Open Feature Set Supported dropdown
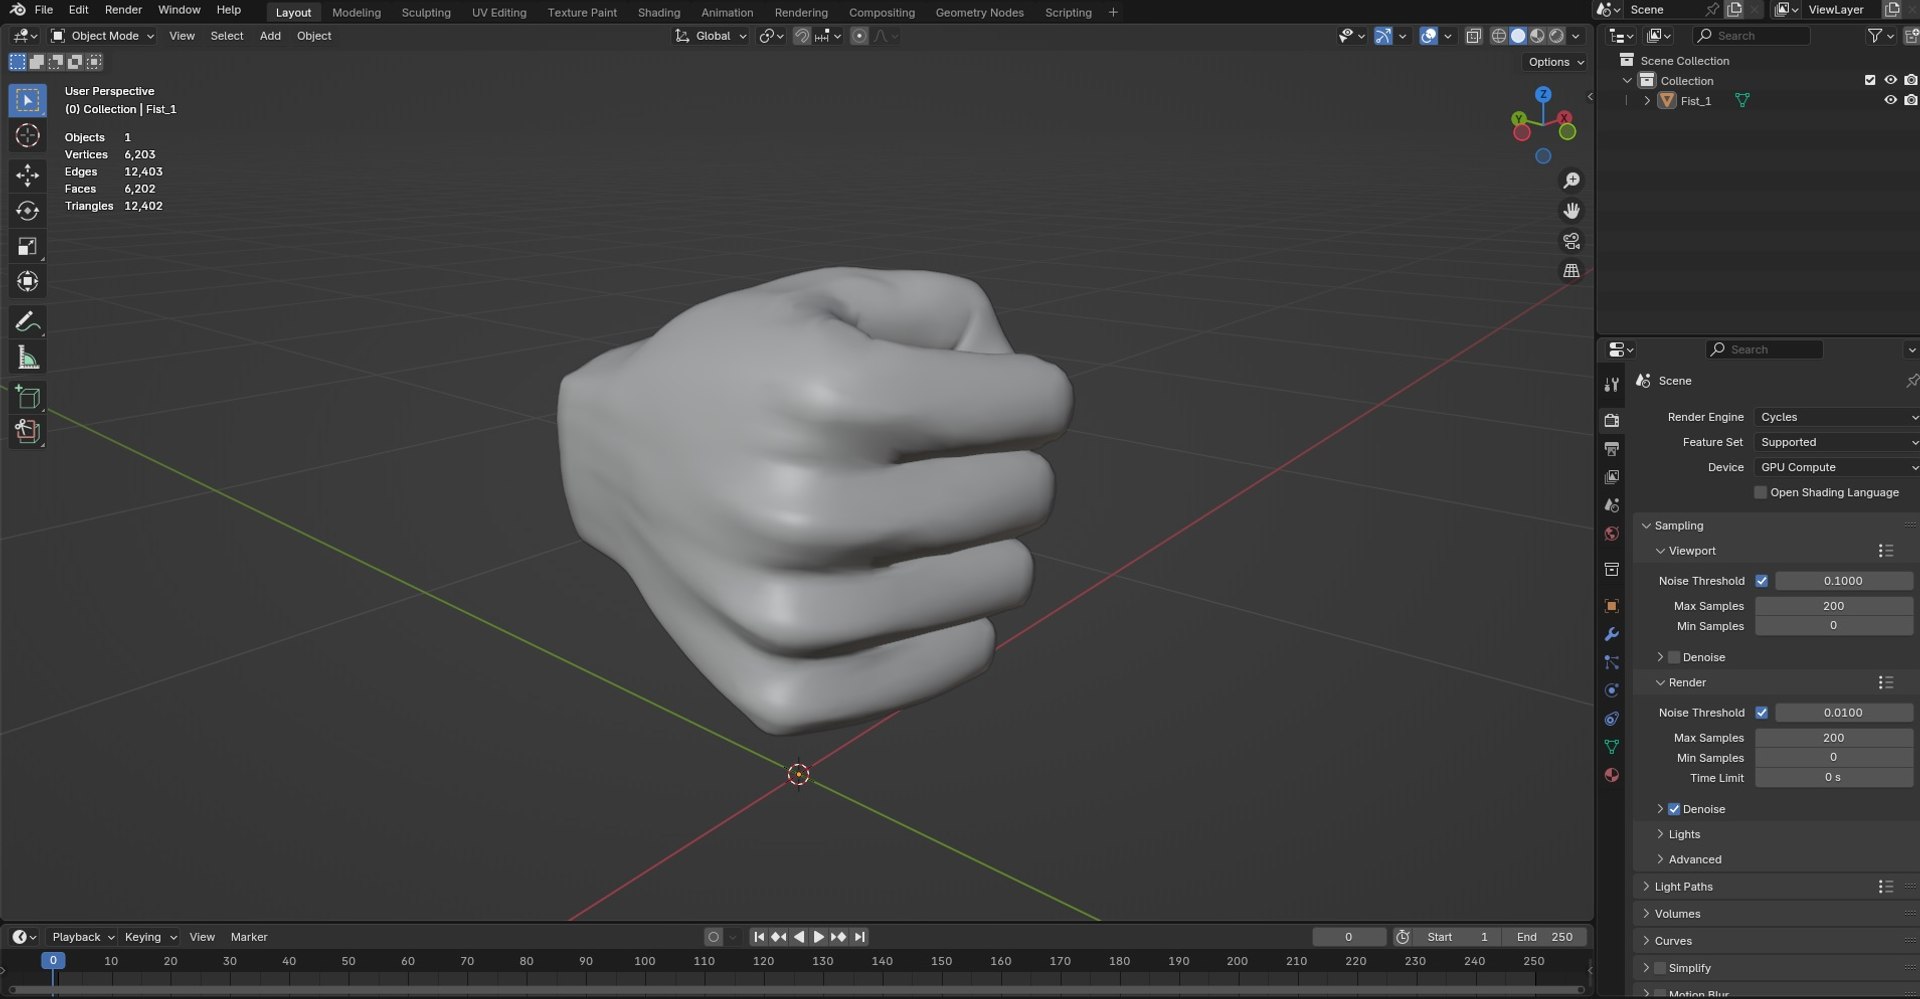Viewport: 1920px width, 999px height. (x=1836, y=442)
